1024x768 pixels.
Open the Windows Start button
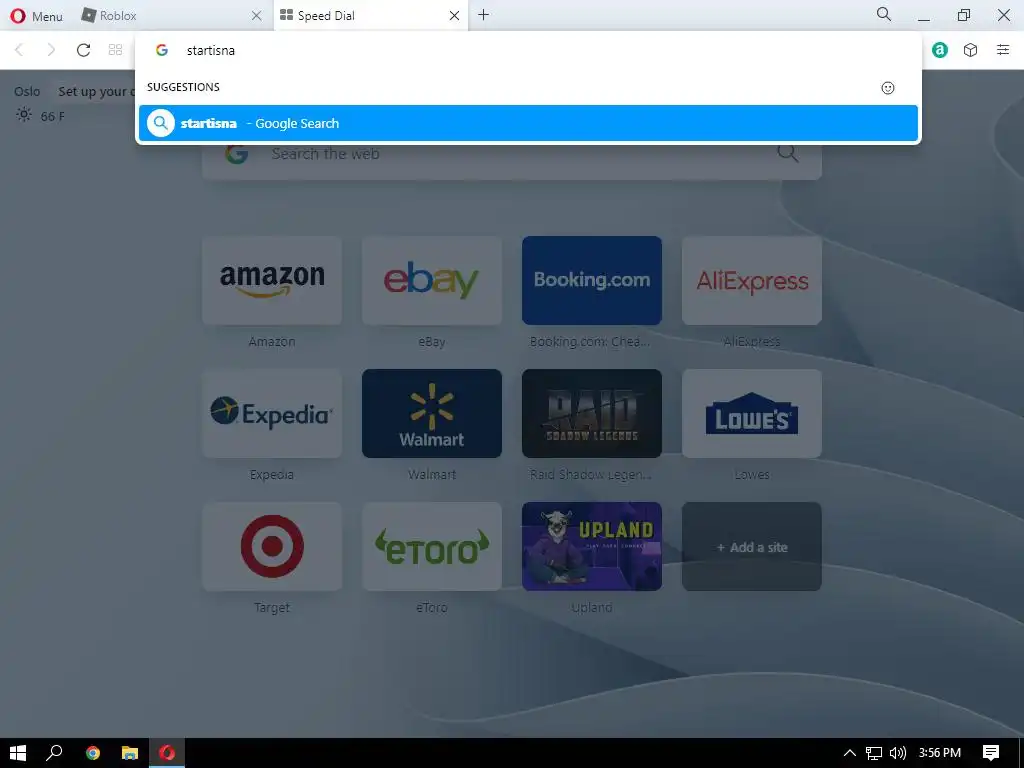coord(18,753)
